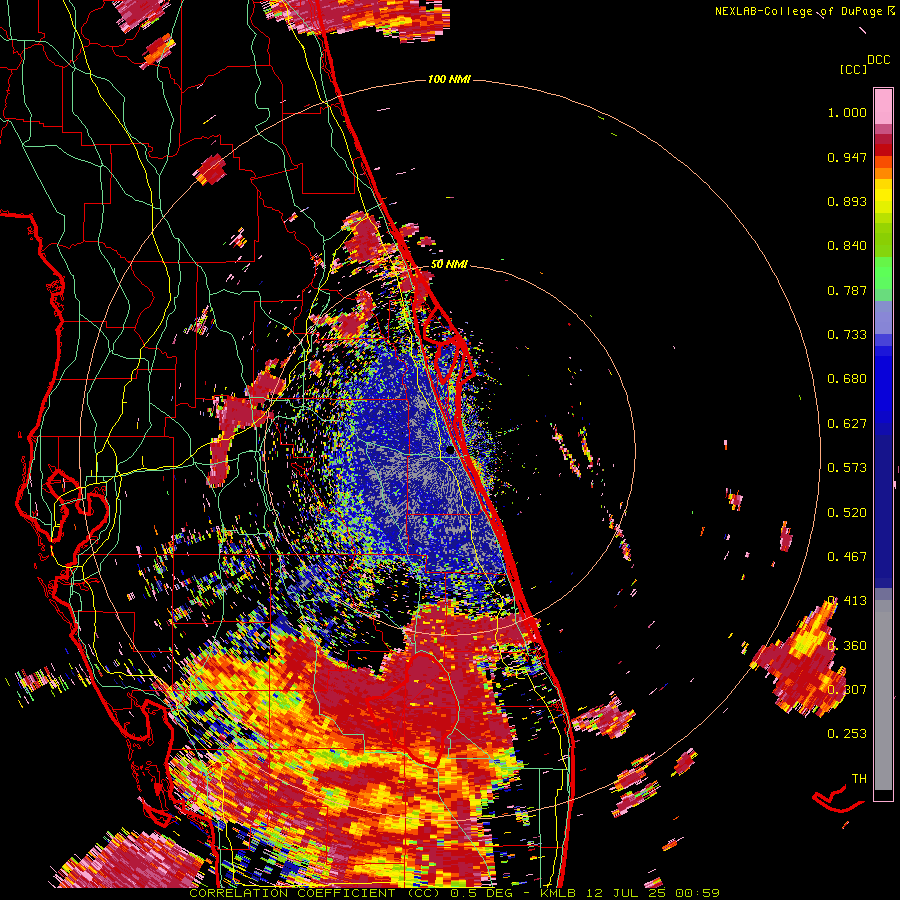900x900 pixels.
Task: Click the DCC label above color bar
Action: 878,60
